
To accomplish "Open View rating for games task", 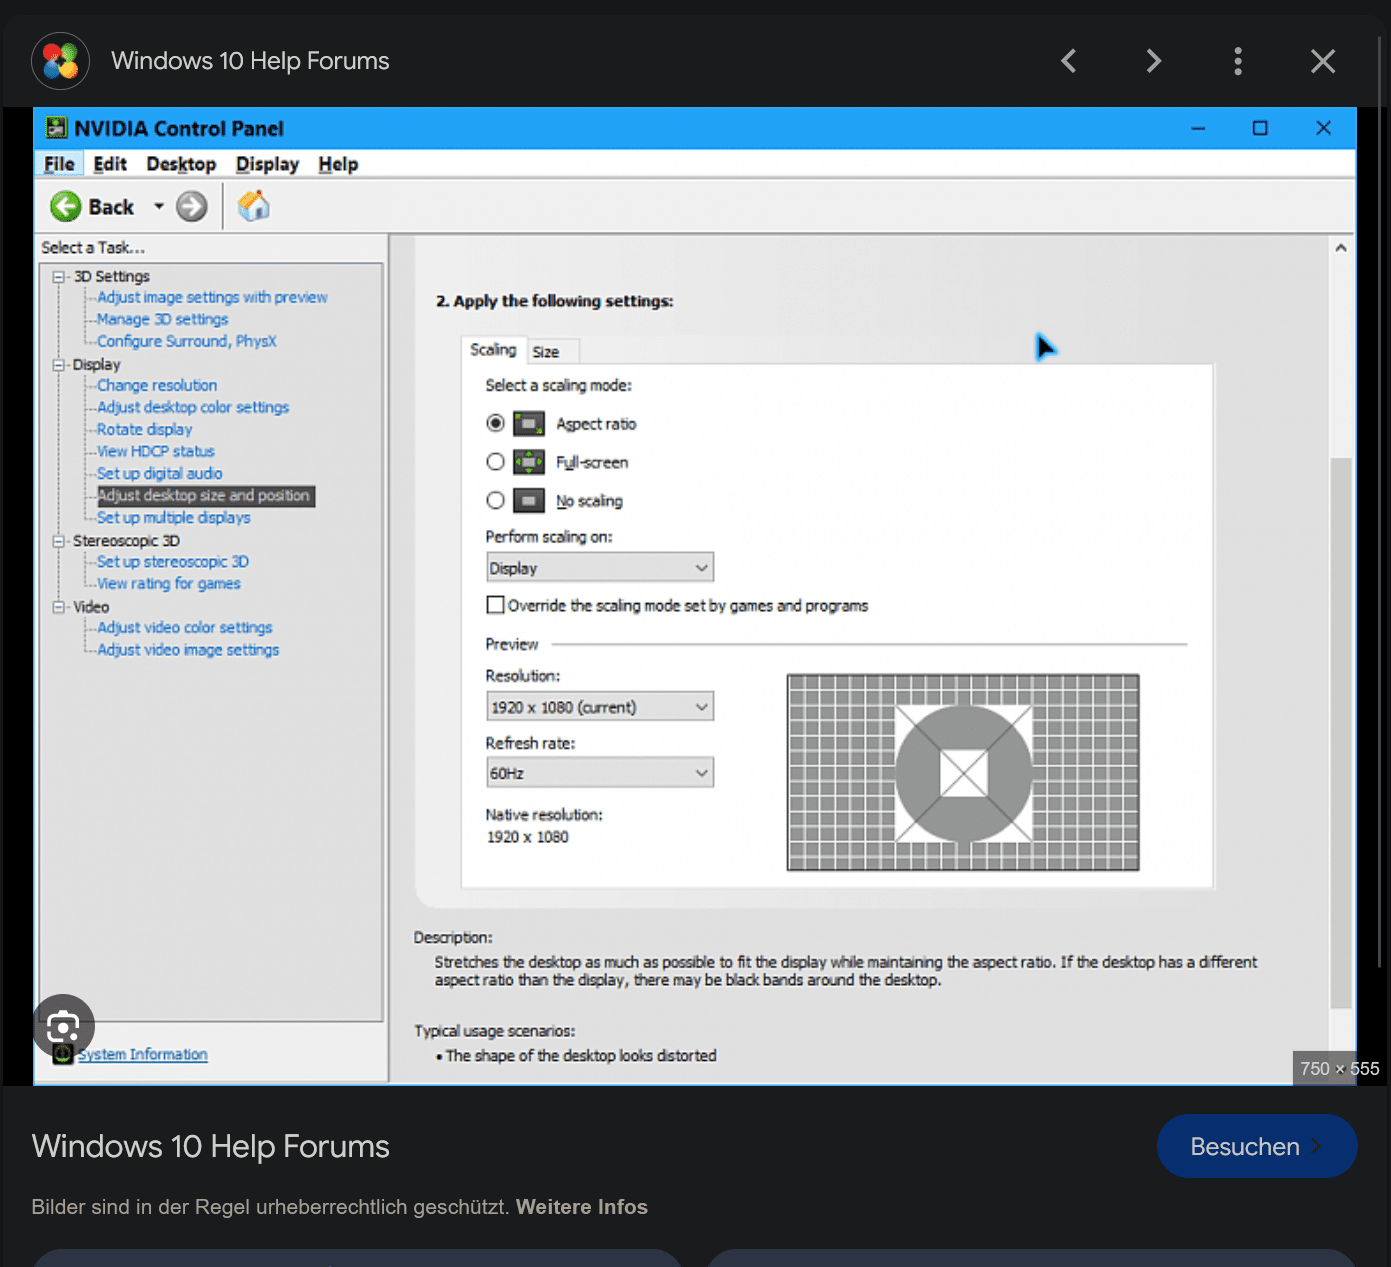I will (169, 584).
